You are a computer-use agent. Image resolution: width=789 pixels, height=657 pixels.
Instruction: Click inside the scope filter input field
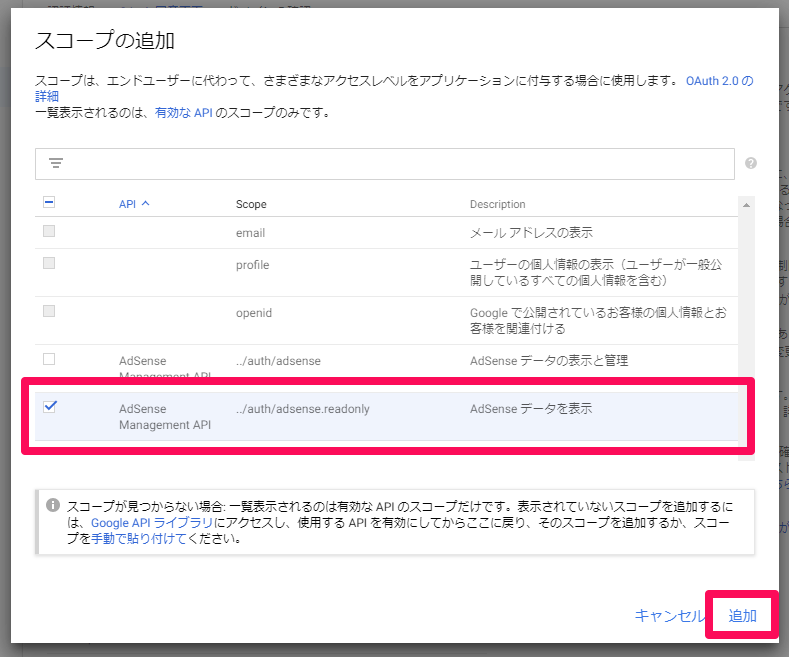coord(384,163)
